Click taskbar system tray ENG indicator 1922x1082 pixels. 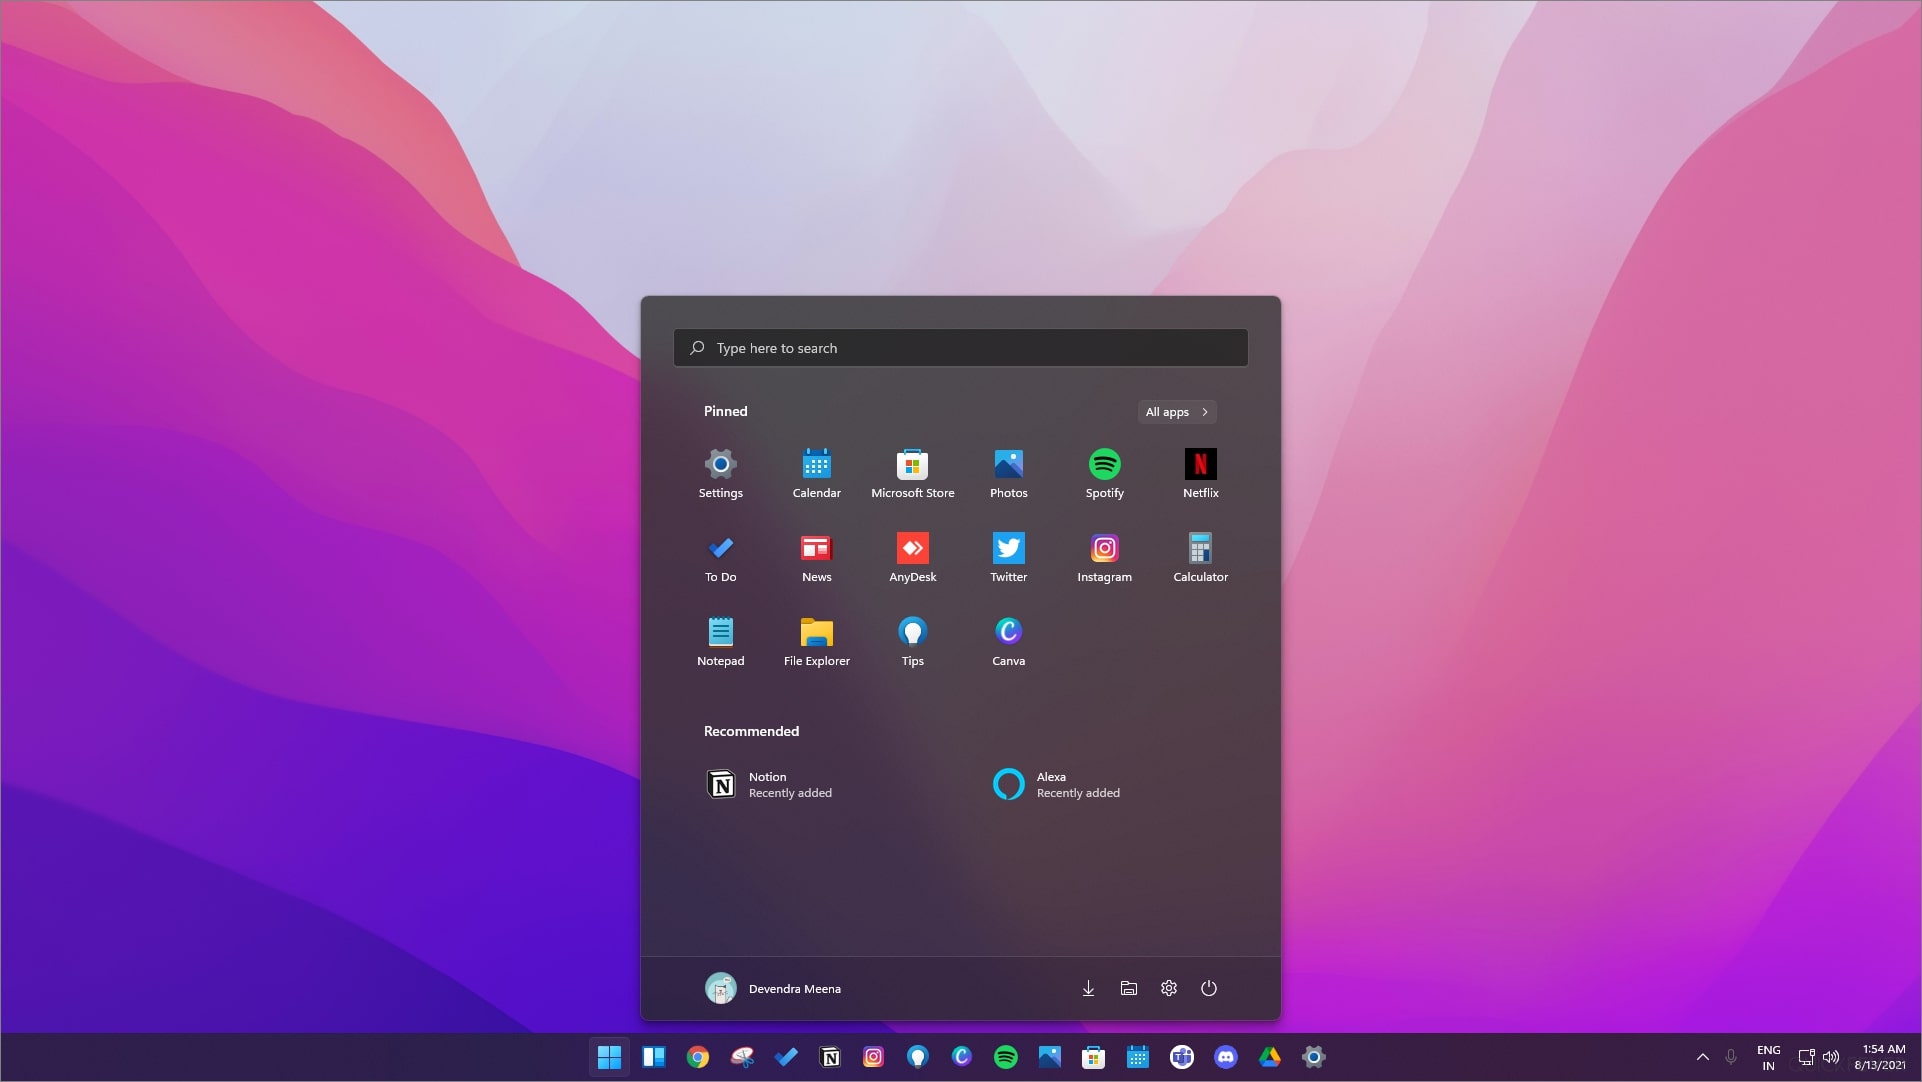pos(1768,1056)
